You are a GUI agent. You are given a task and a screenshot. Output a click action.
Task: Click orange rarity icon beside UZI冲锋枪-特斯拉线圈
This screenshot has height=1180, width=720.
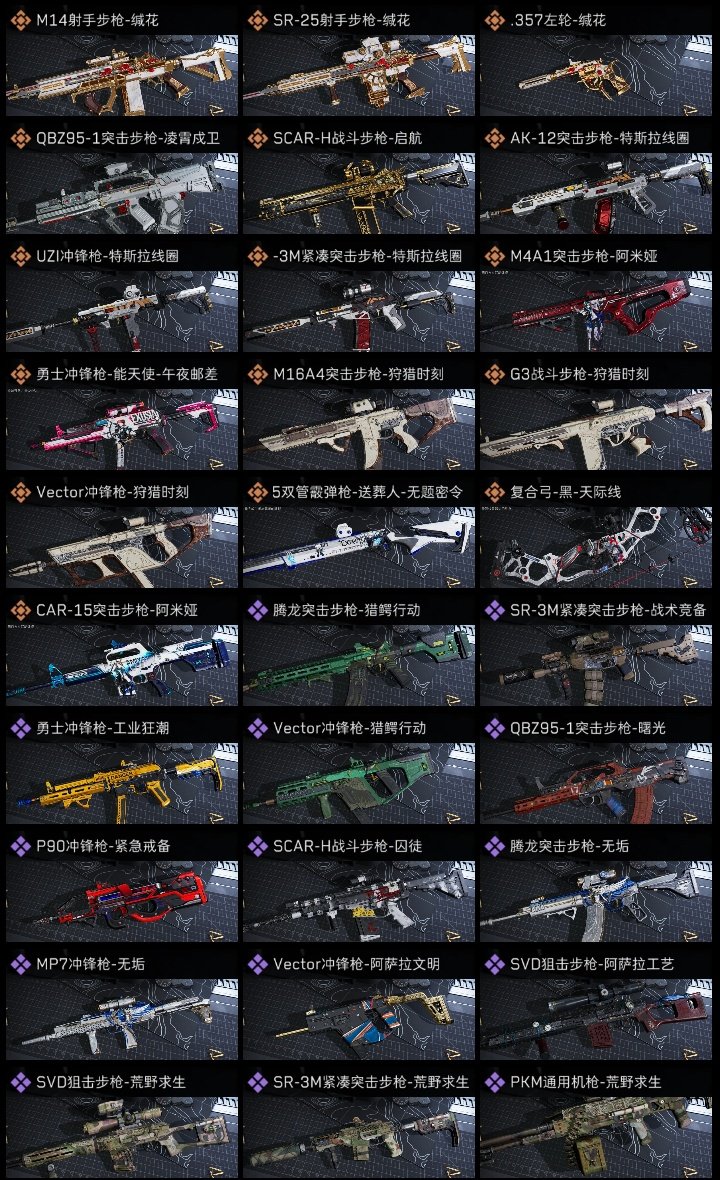coord(20,257)
